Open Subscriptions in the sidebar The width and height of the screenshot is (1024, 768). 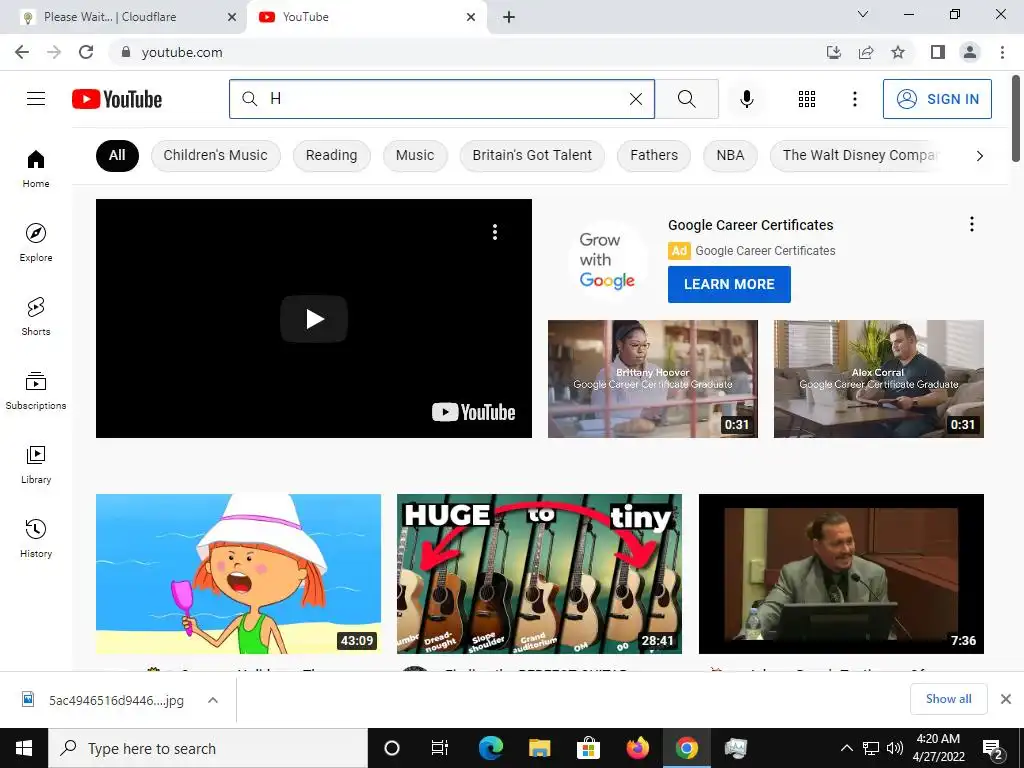pyautogui.click(x=36, y=391)
